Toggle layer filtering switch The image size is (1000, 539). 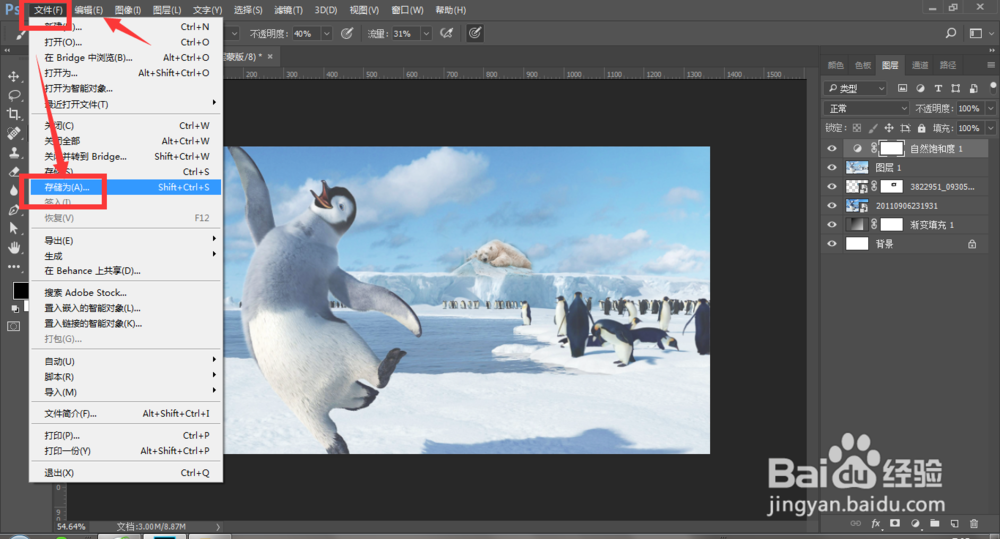point(993,86)
